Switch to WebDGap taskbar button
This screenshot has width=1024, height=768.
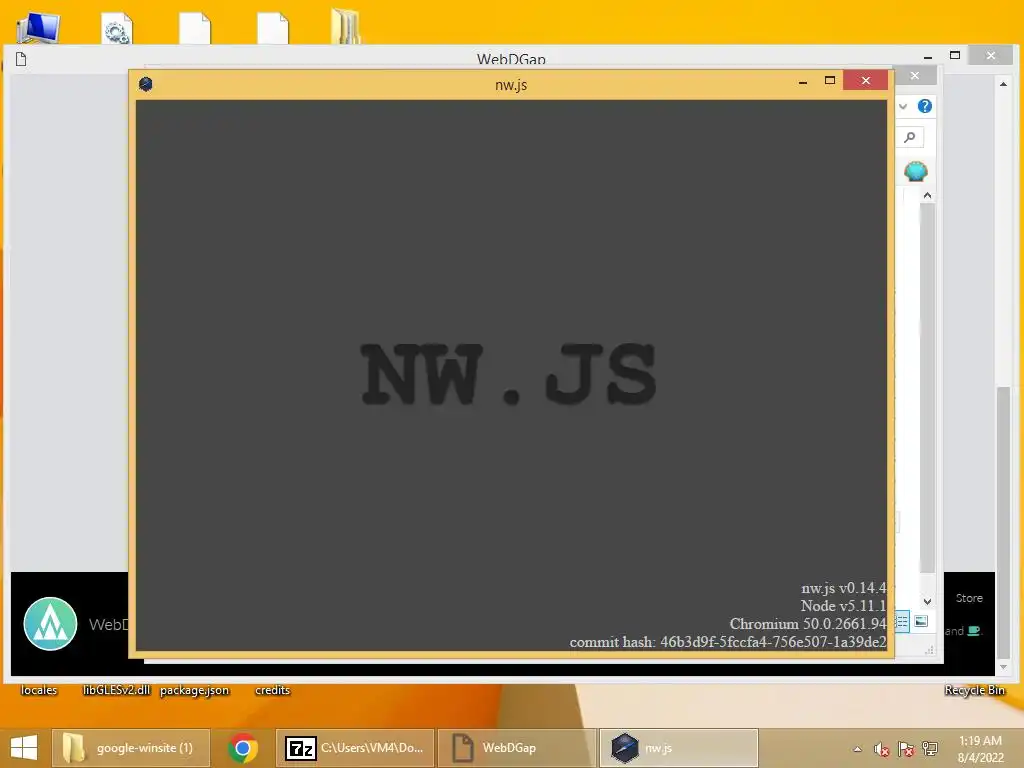pyautogui.click(x=517, y=748)
